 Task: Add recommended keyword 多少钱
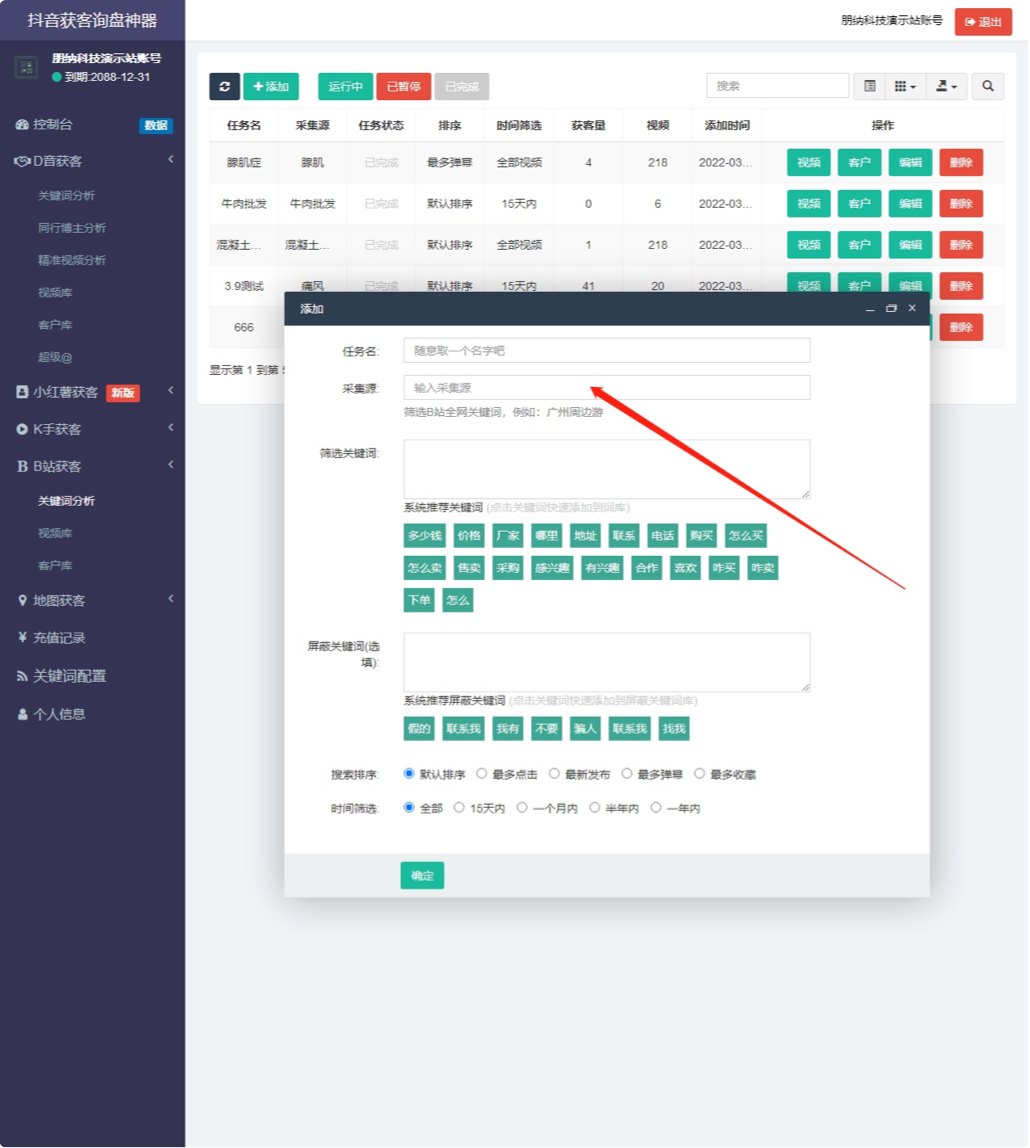[425, 535]
